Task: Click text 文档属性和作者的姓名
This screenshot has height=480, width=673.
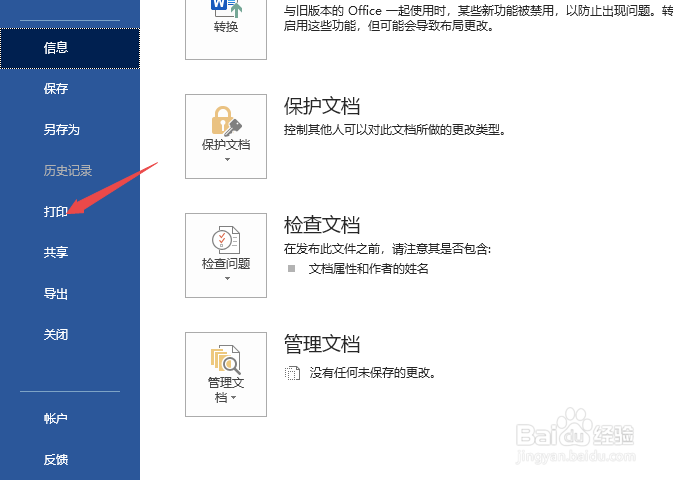Action: click(368, 269)
